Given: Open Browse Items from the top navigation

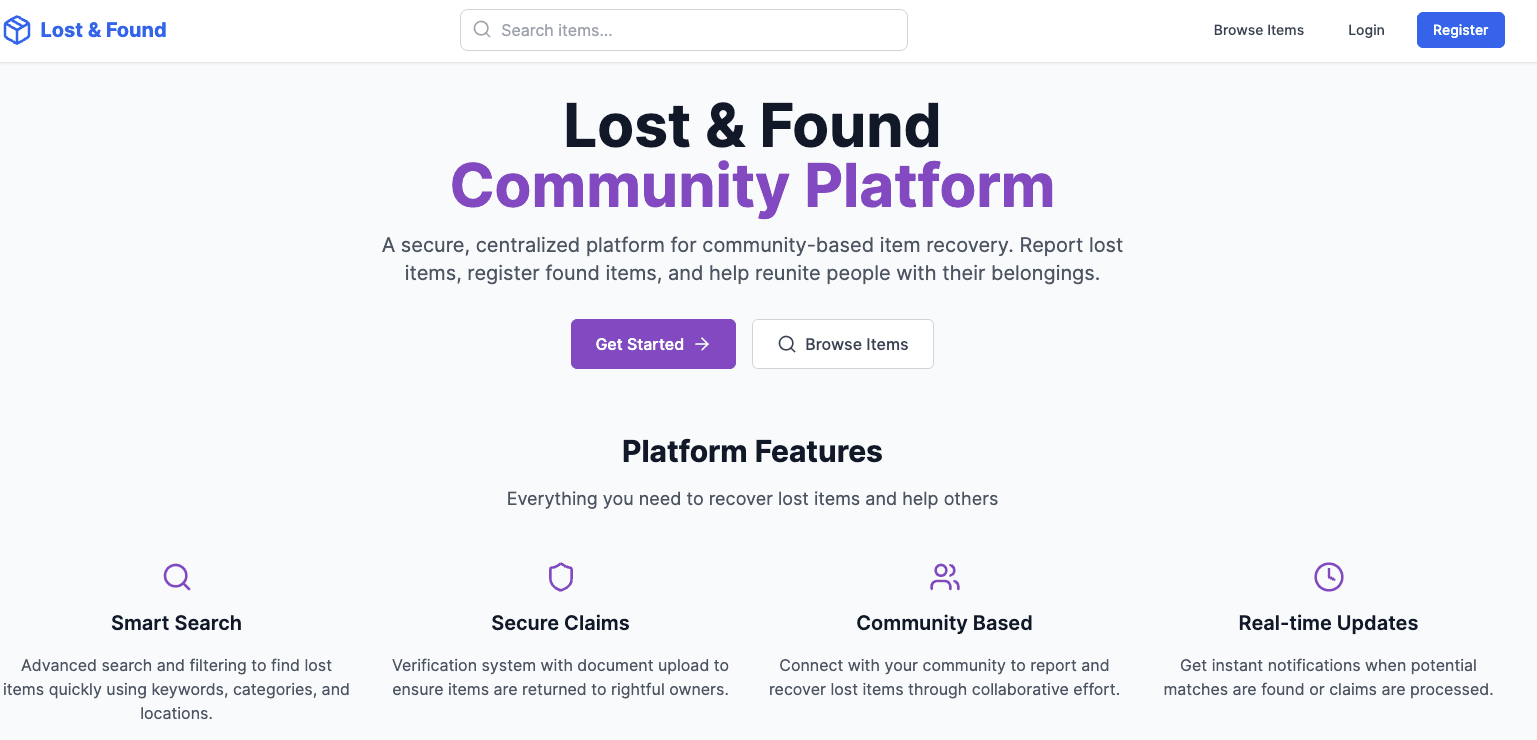Looking at the screenshot, I should (1258, 30).
